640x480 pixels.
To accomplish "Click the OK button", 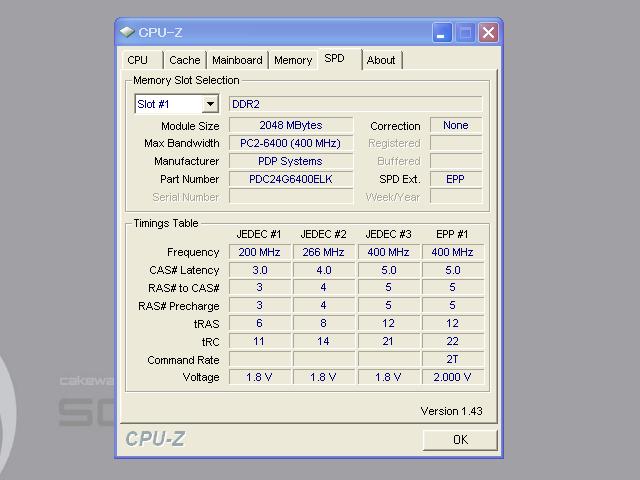I will tap(460, 440).
